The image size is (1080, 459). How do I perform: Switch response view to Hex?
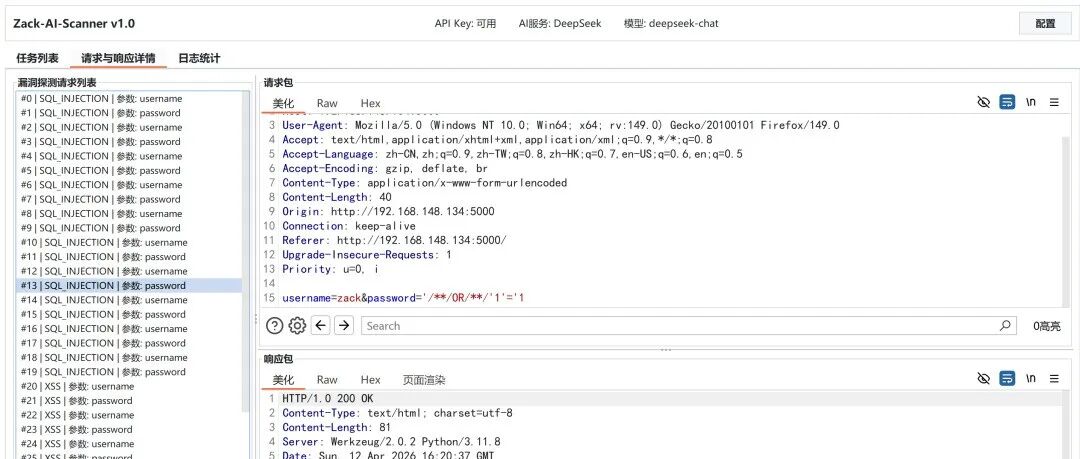[371, 380]
